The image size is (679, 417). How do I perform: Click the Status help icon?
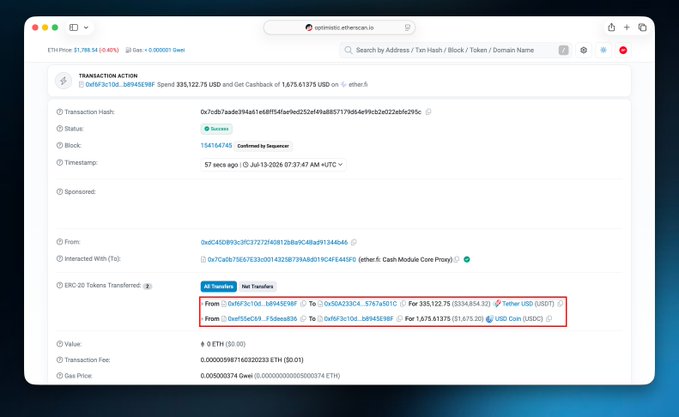click(x=60, y=129)
